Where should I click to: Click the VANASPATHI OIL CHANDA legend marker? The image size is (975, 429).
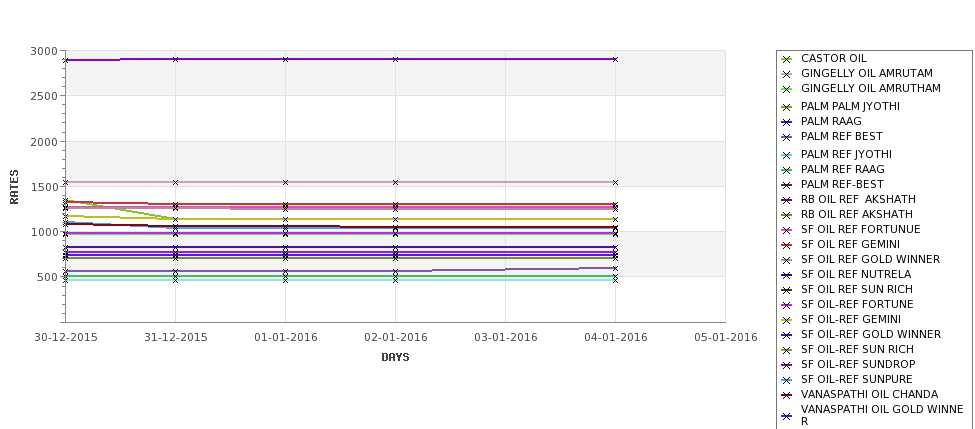point(786,395)
